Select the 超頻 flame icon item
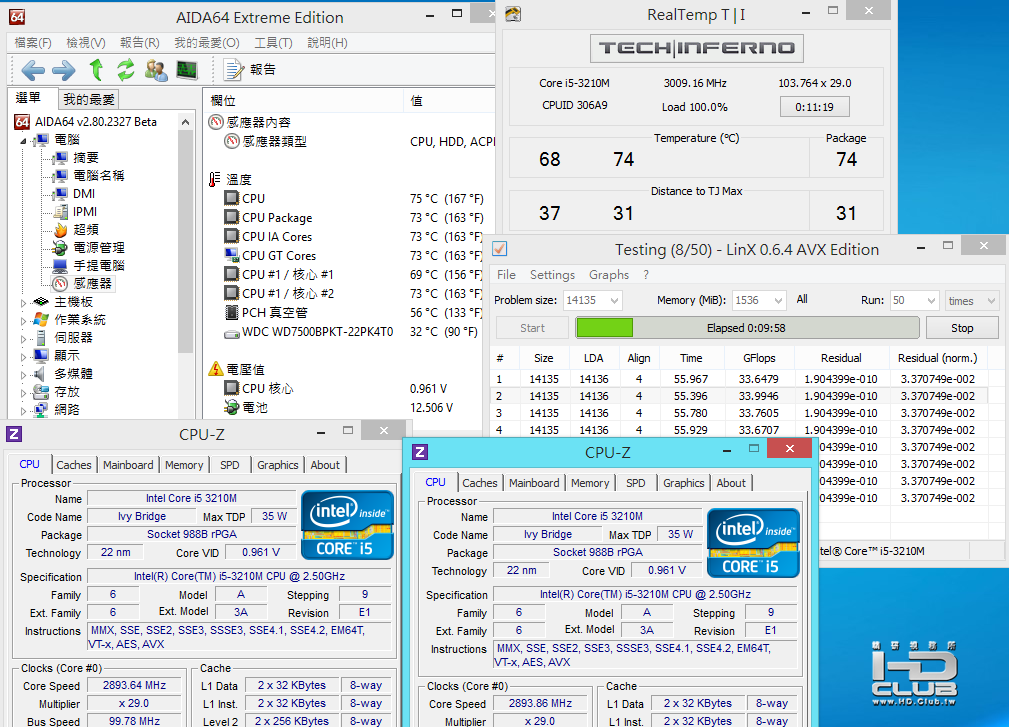Screen dimensions: 1009x727 (60, 230)
